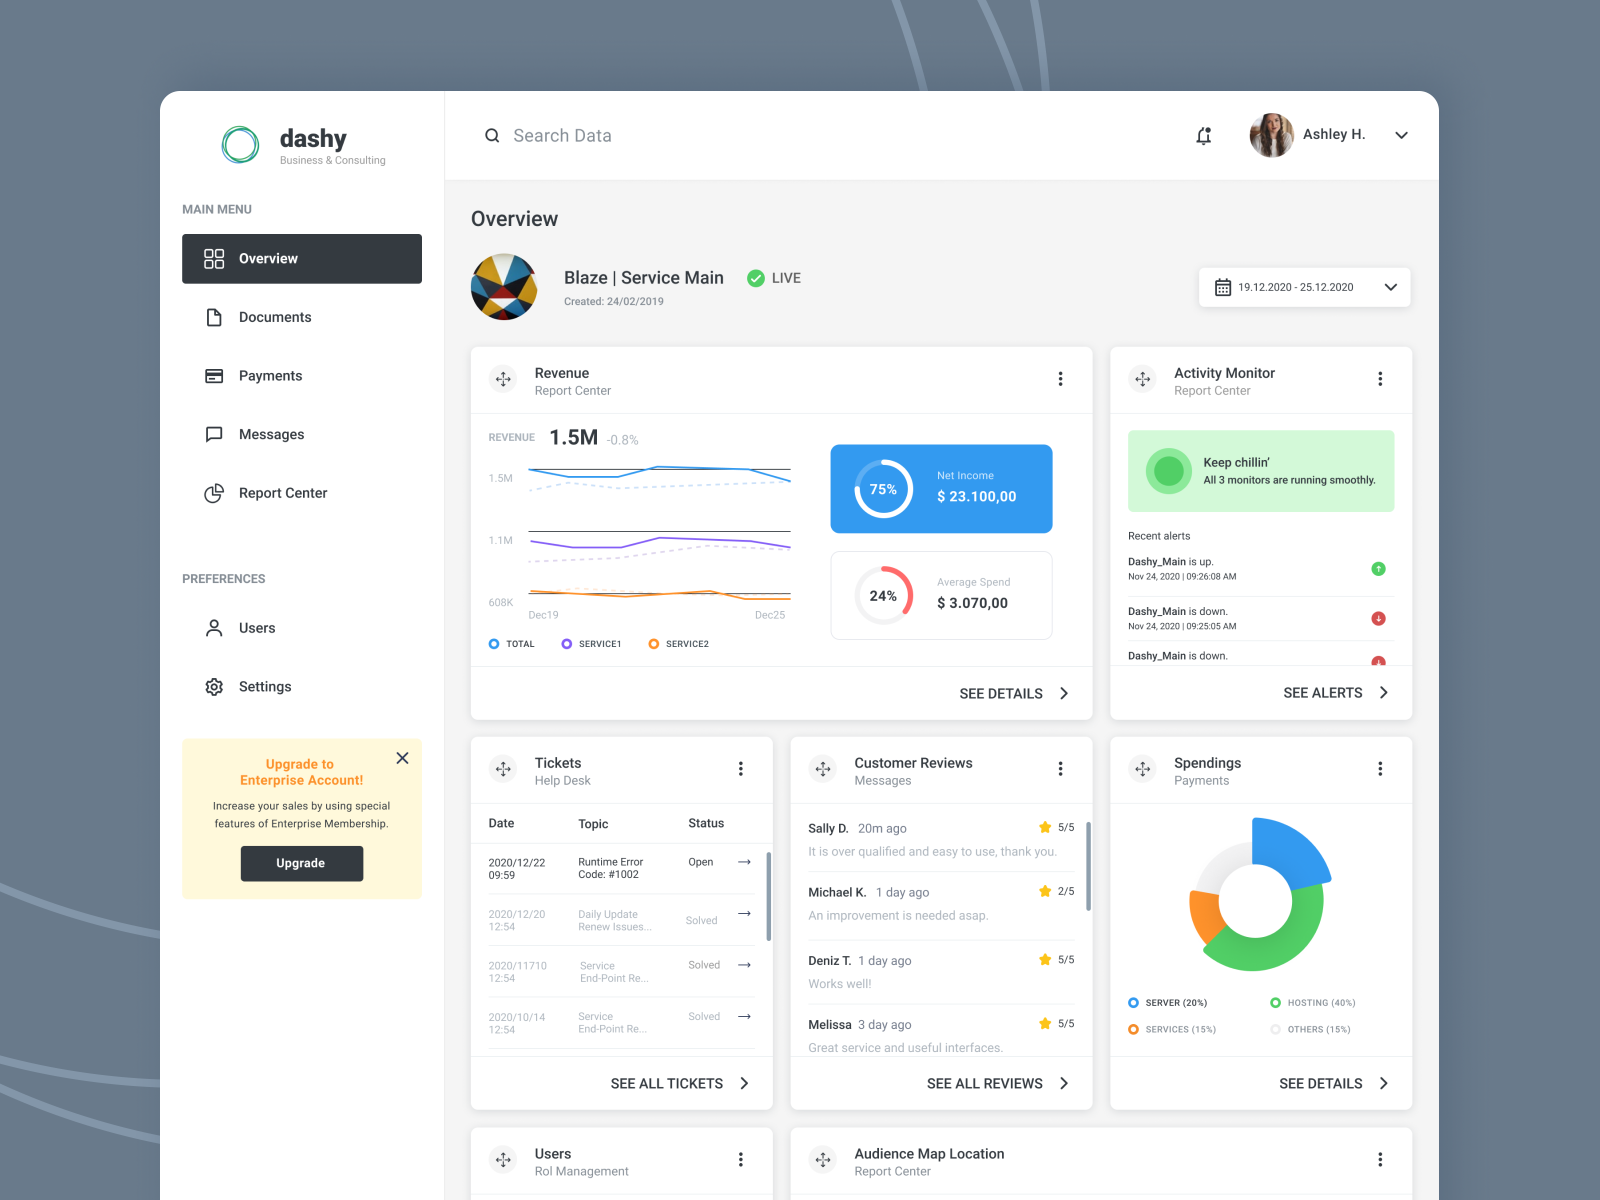Open the notification bell
This screenshot has width=1600, height=1200.
(x=1203, y=135)
